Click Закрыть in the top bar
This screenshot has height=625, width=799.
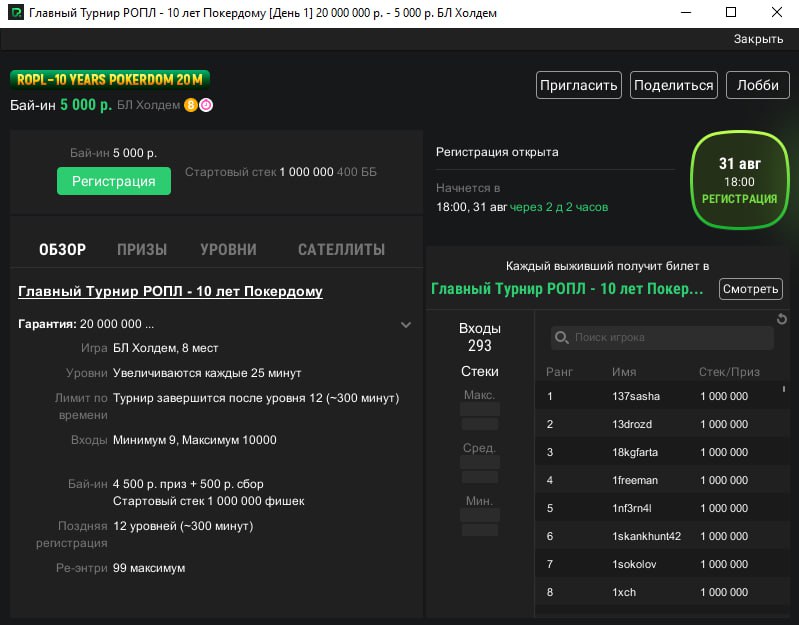758,39
